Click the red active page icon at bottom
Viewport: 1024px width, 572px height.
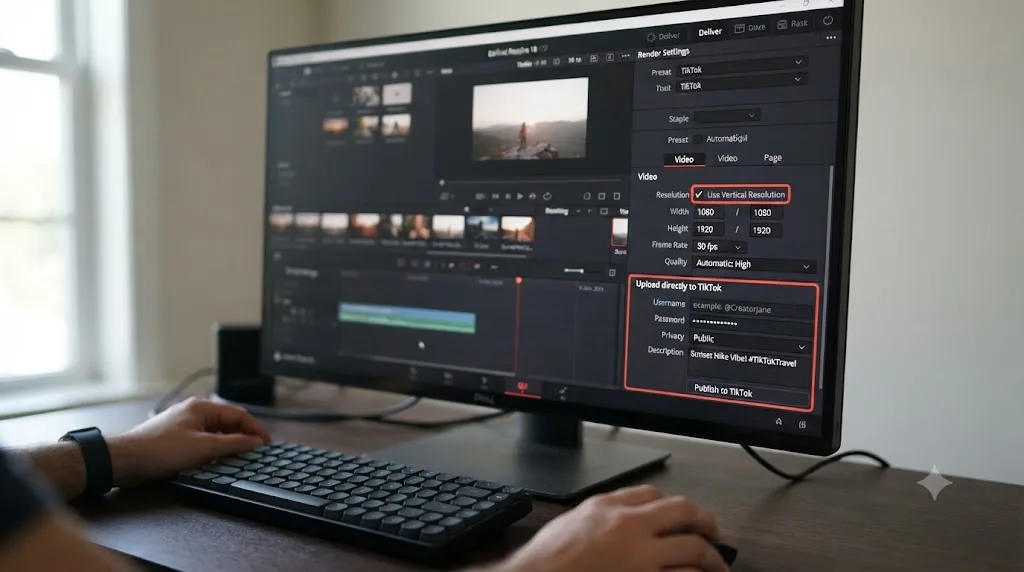522,387
